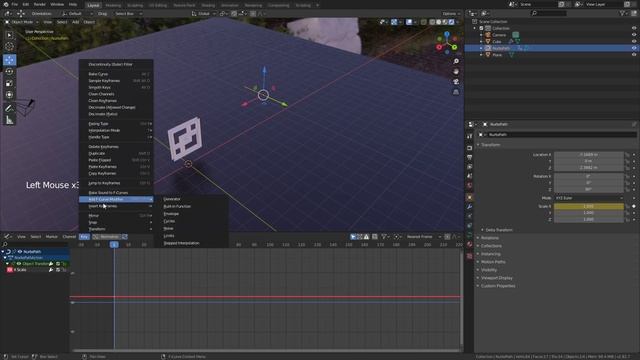Hide Cube with its eye icon
Viewport: 640px width, 360px height.
634,41
